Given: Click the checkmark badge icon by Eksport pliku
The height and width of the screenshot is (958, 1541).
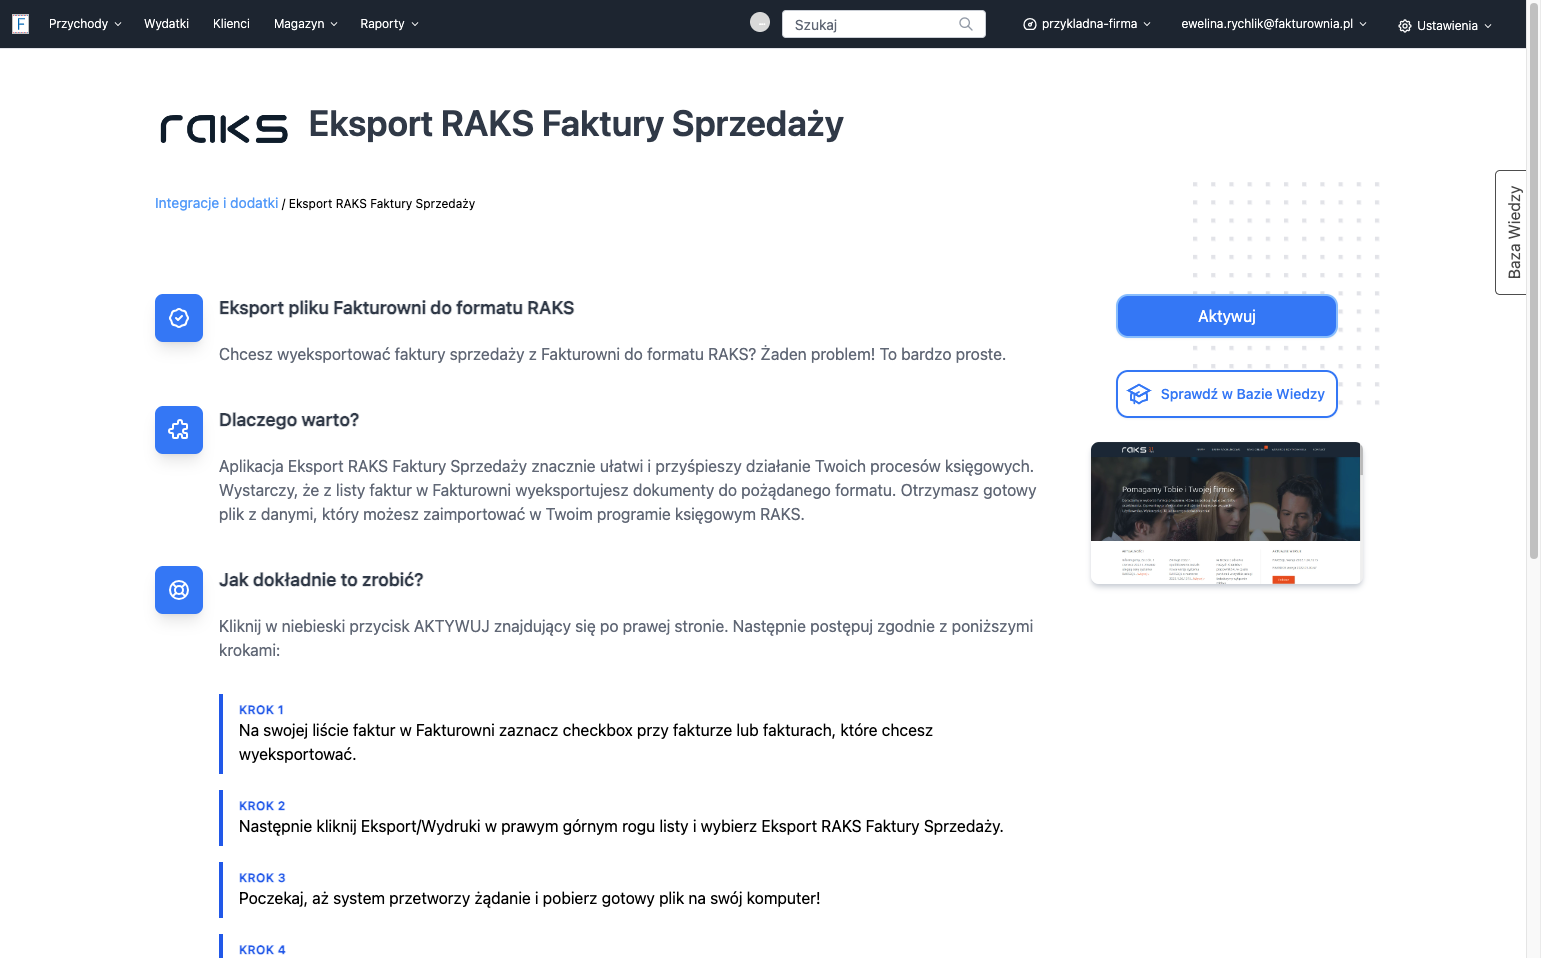Looking at the screenshot, I should (x=179, y=318).
